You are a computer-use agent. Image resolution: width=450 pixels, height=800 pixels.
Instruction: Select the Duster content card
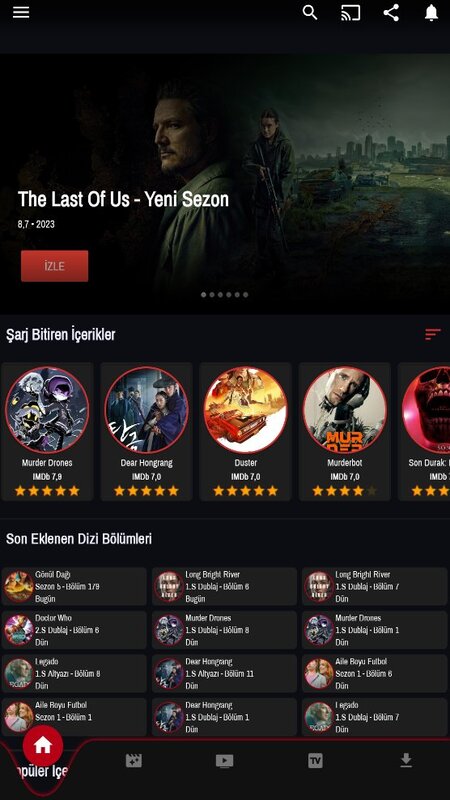(245, 432)
